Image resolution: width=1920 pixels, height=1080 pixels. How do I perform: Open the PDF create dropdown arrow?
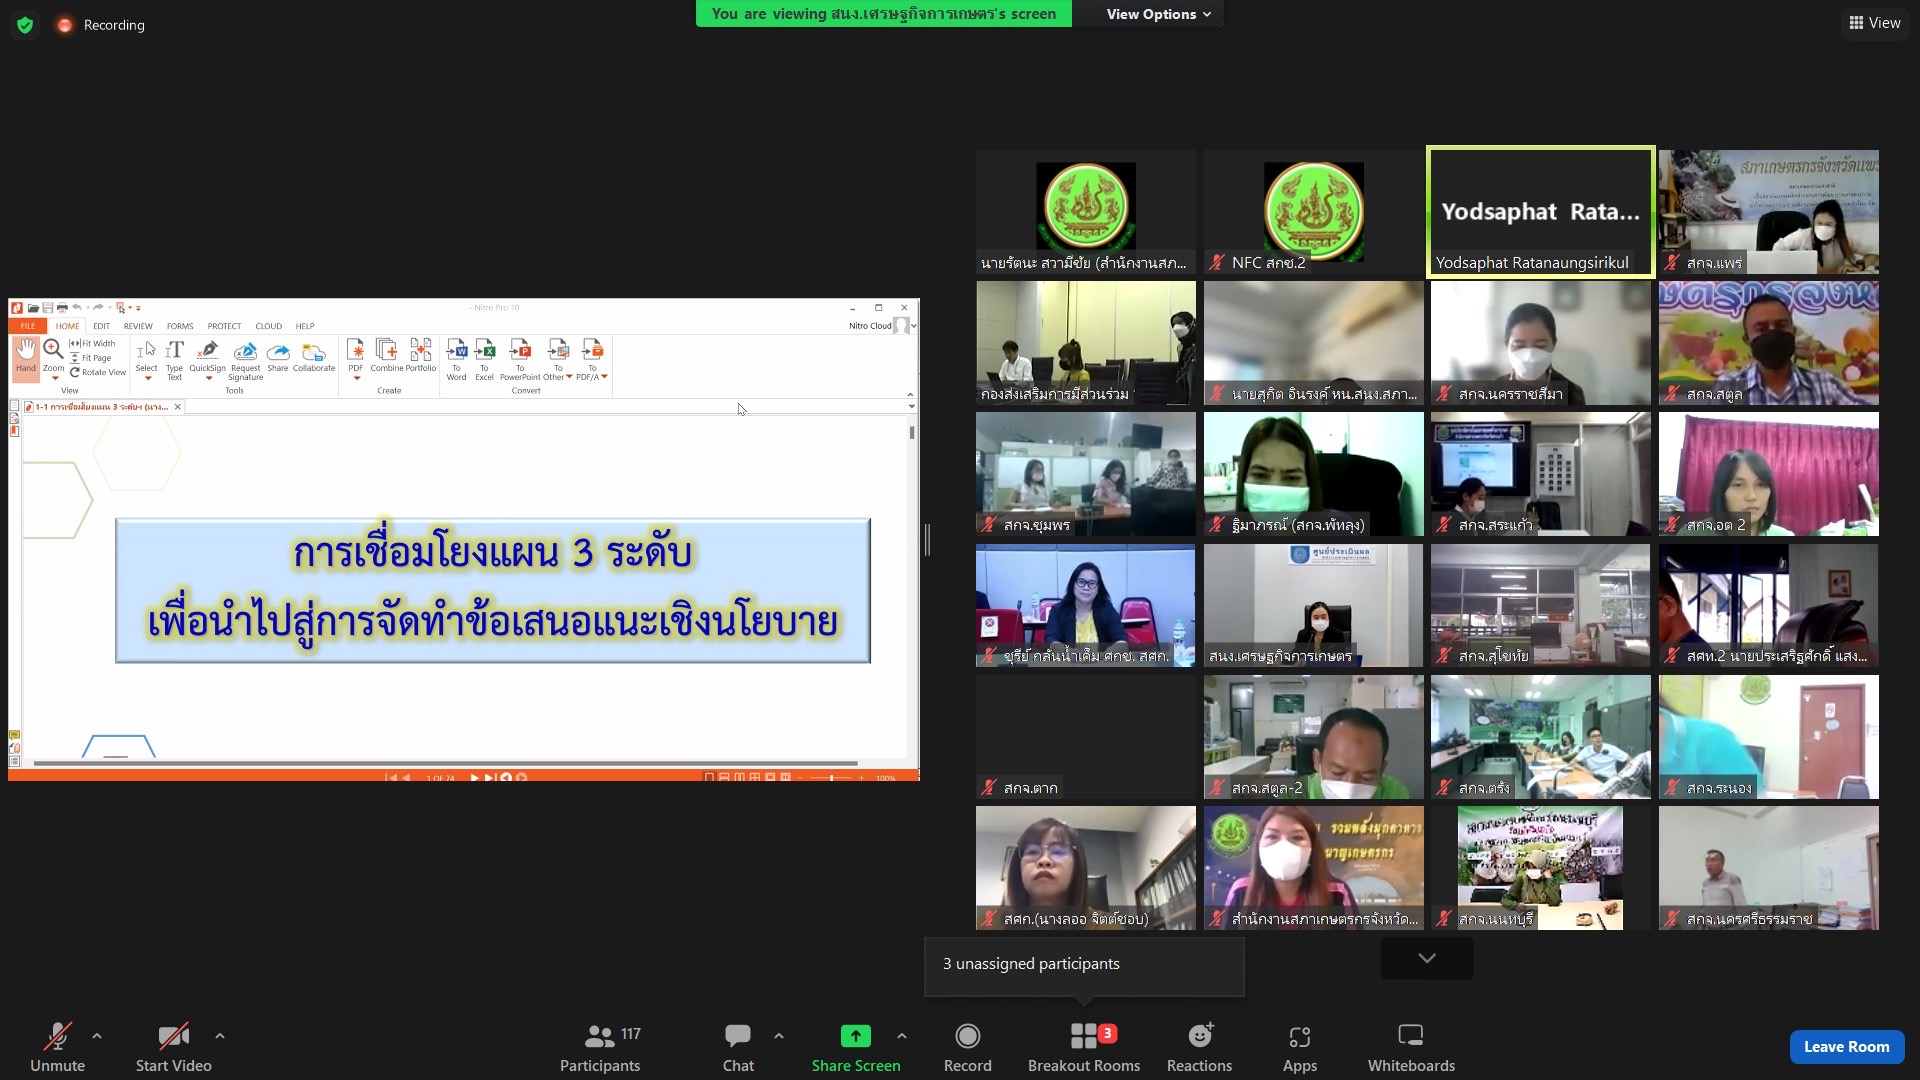(356, 379)
